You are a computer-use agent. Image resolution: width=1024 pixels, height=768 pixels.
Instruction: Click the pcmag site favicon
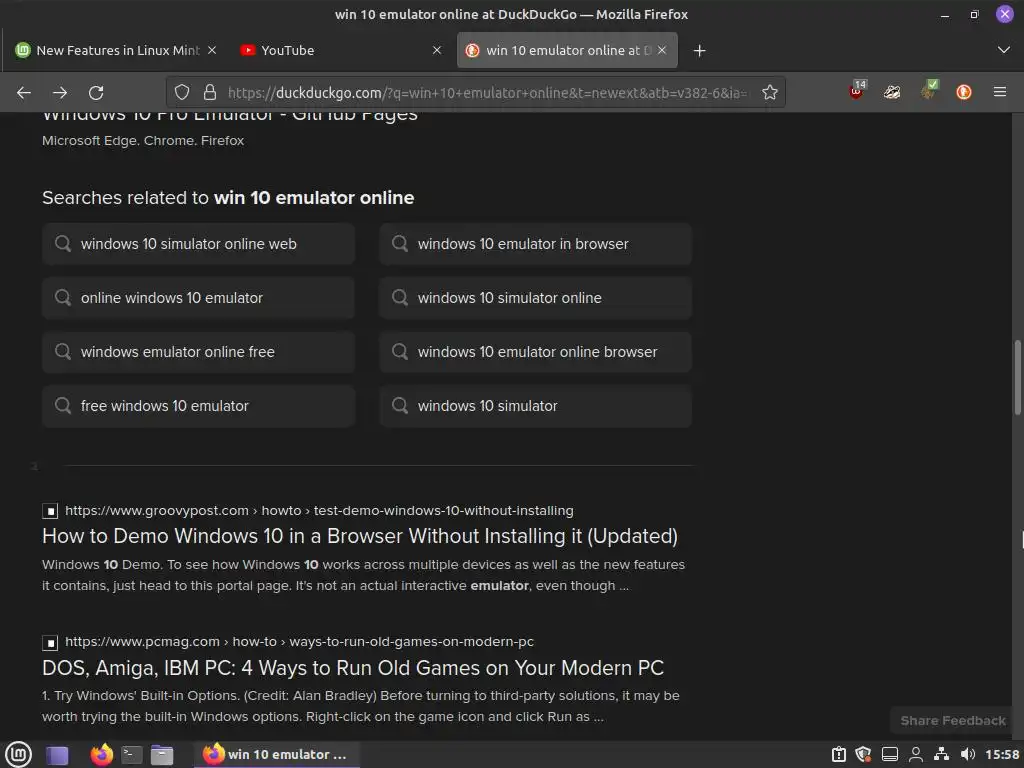click(50, 643)
